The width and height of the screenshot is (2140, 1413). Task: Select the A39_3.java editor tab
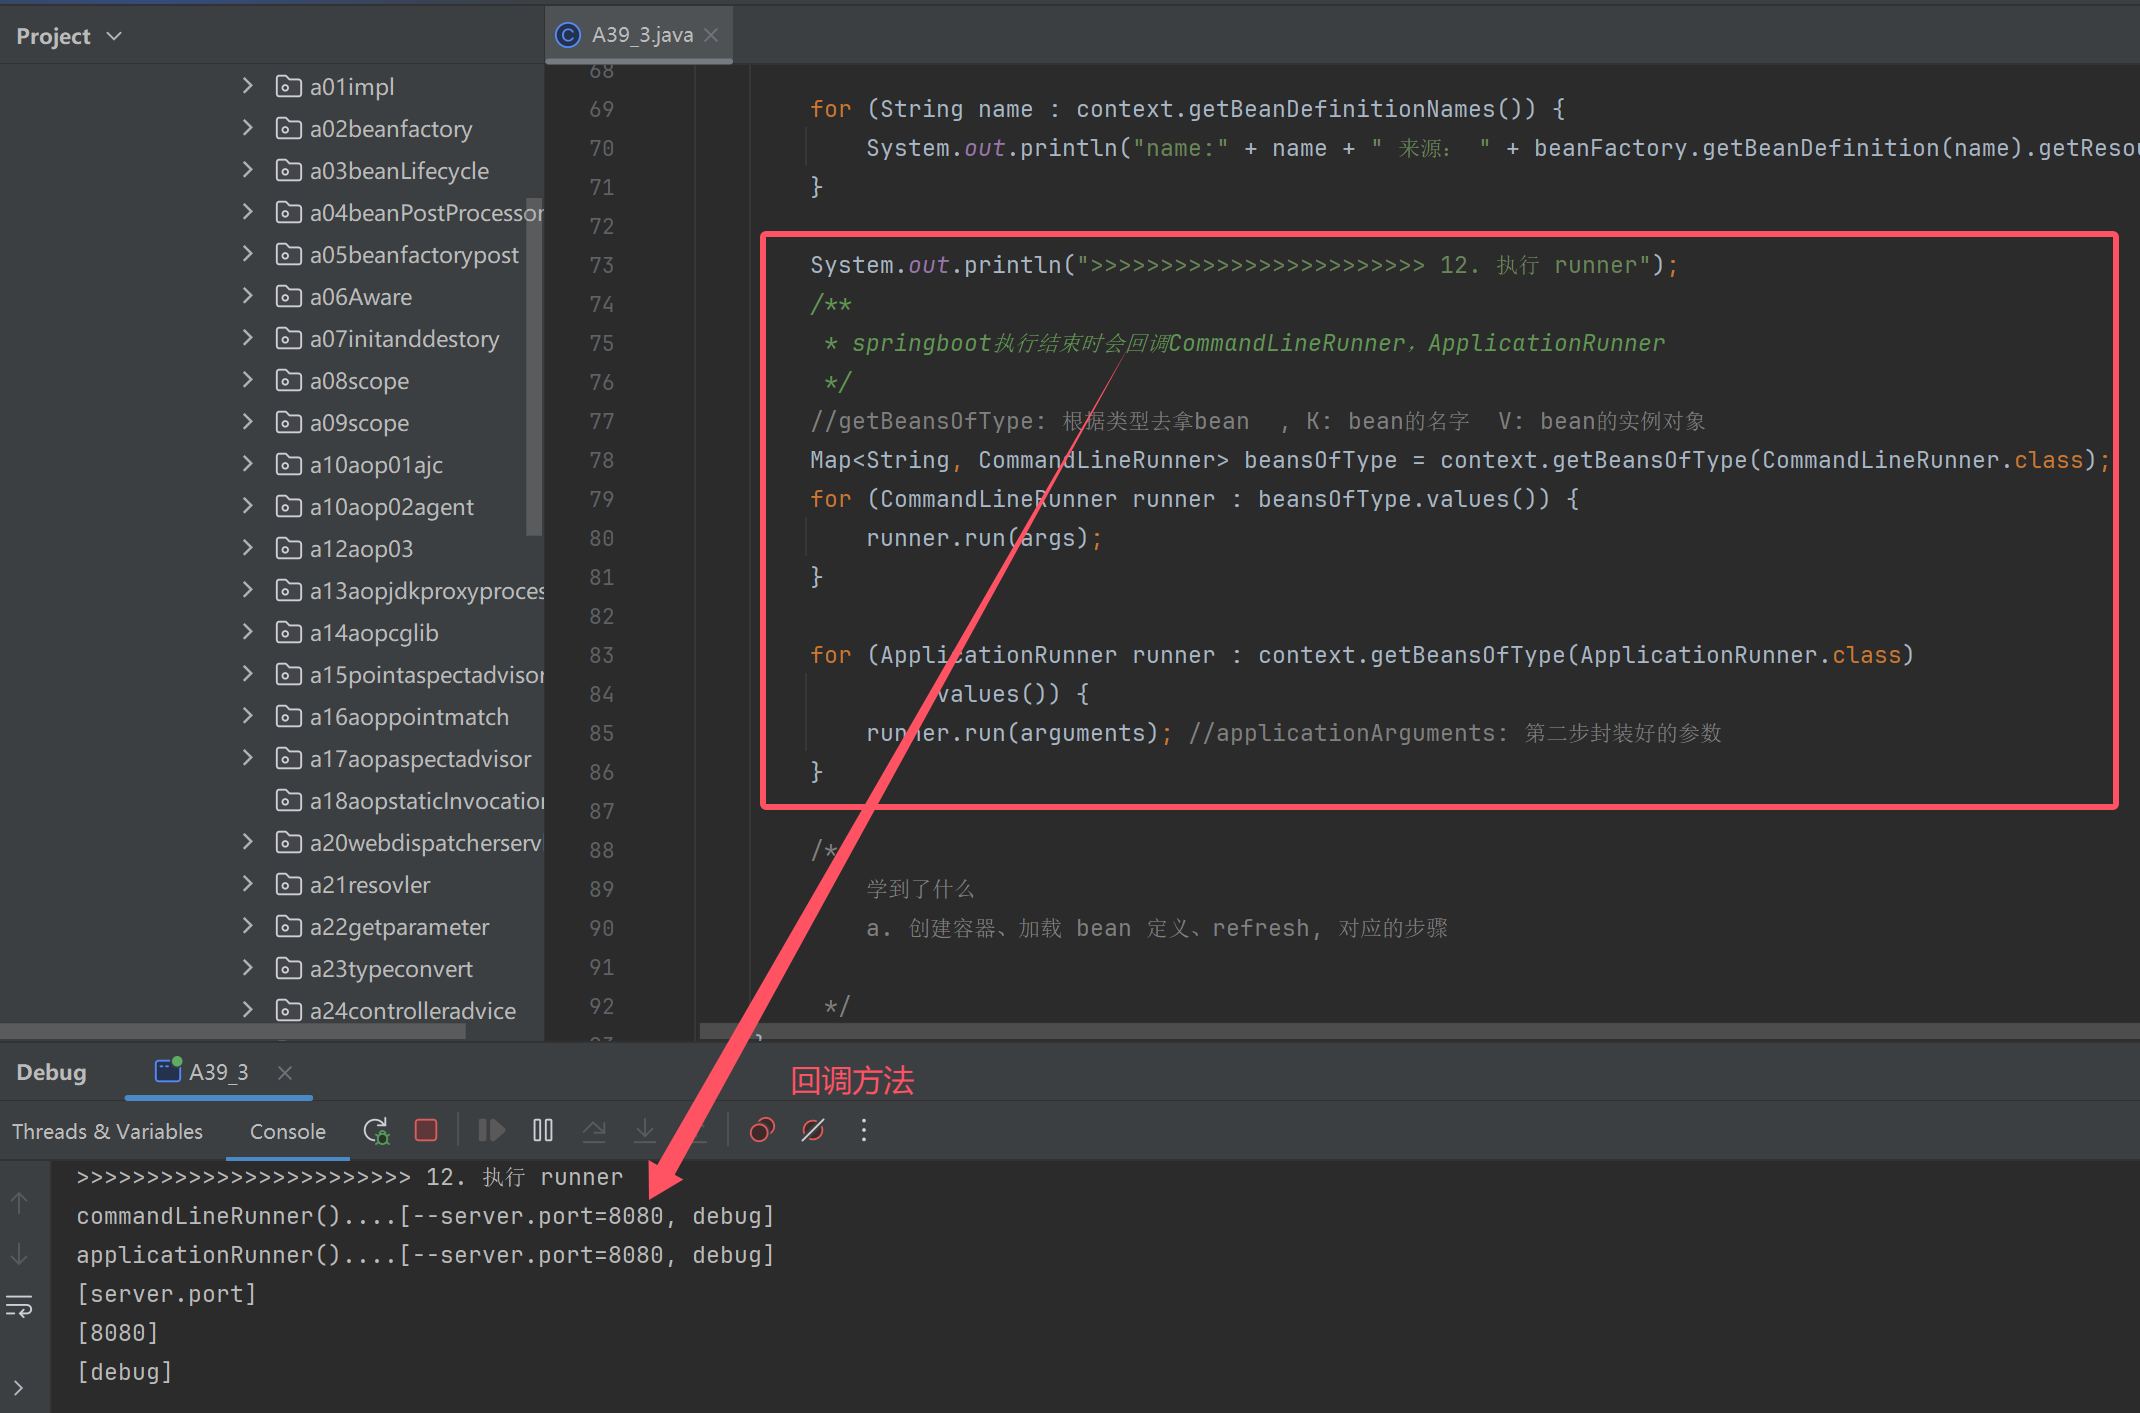(639, 35)
